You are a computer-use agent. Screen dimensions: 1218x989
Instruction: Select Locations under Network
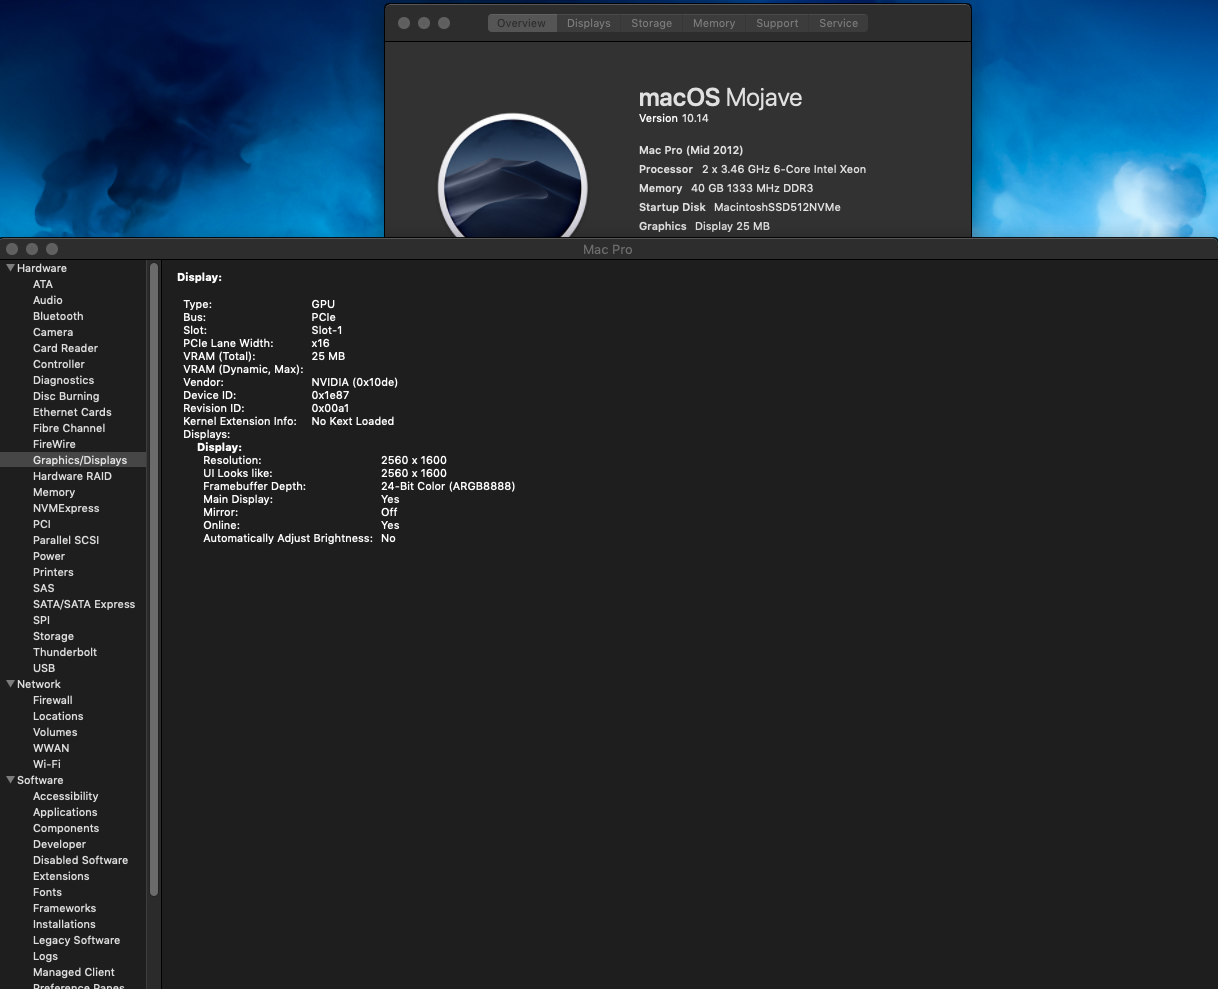(58, 716)
